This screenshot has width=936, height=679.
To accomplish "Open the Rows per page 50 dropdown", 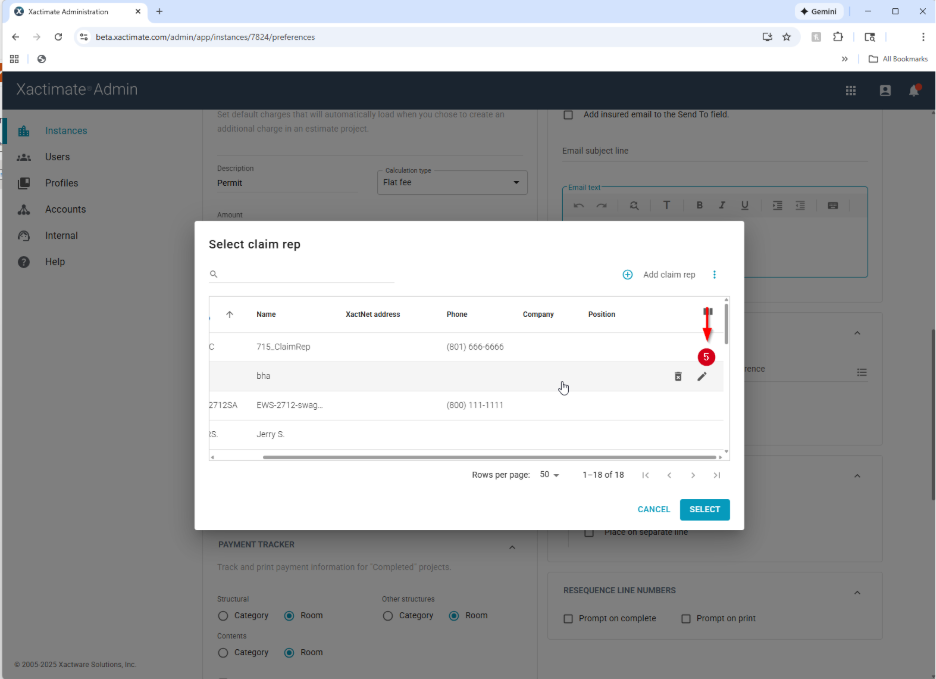I will 549,475.
